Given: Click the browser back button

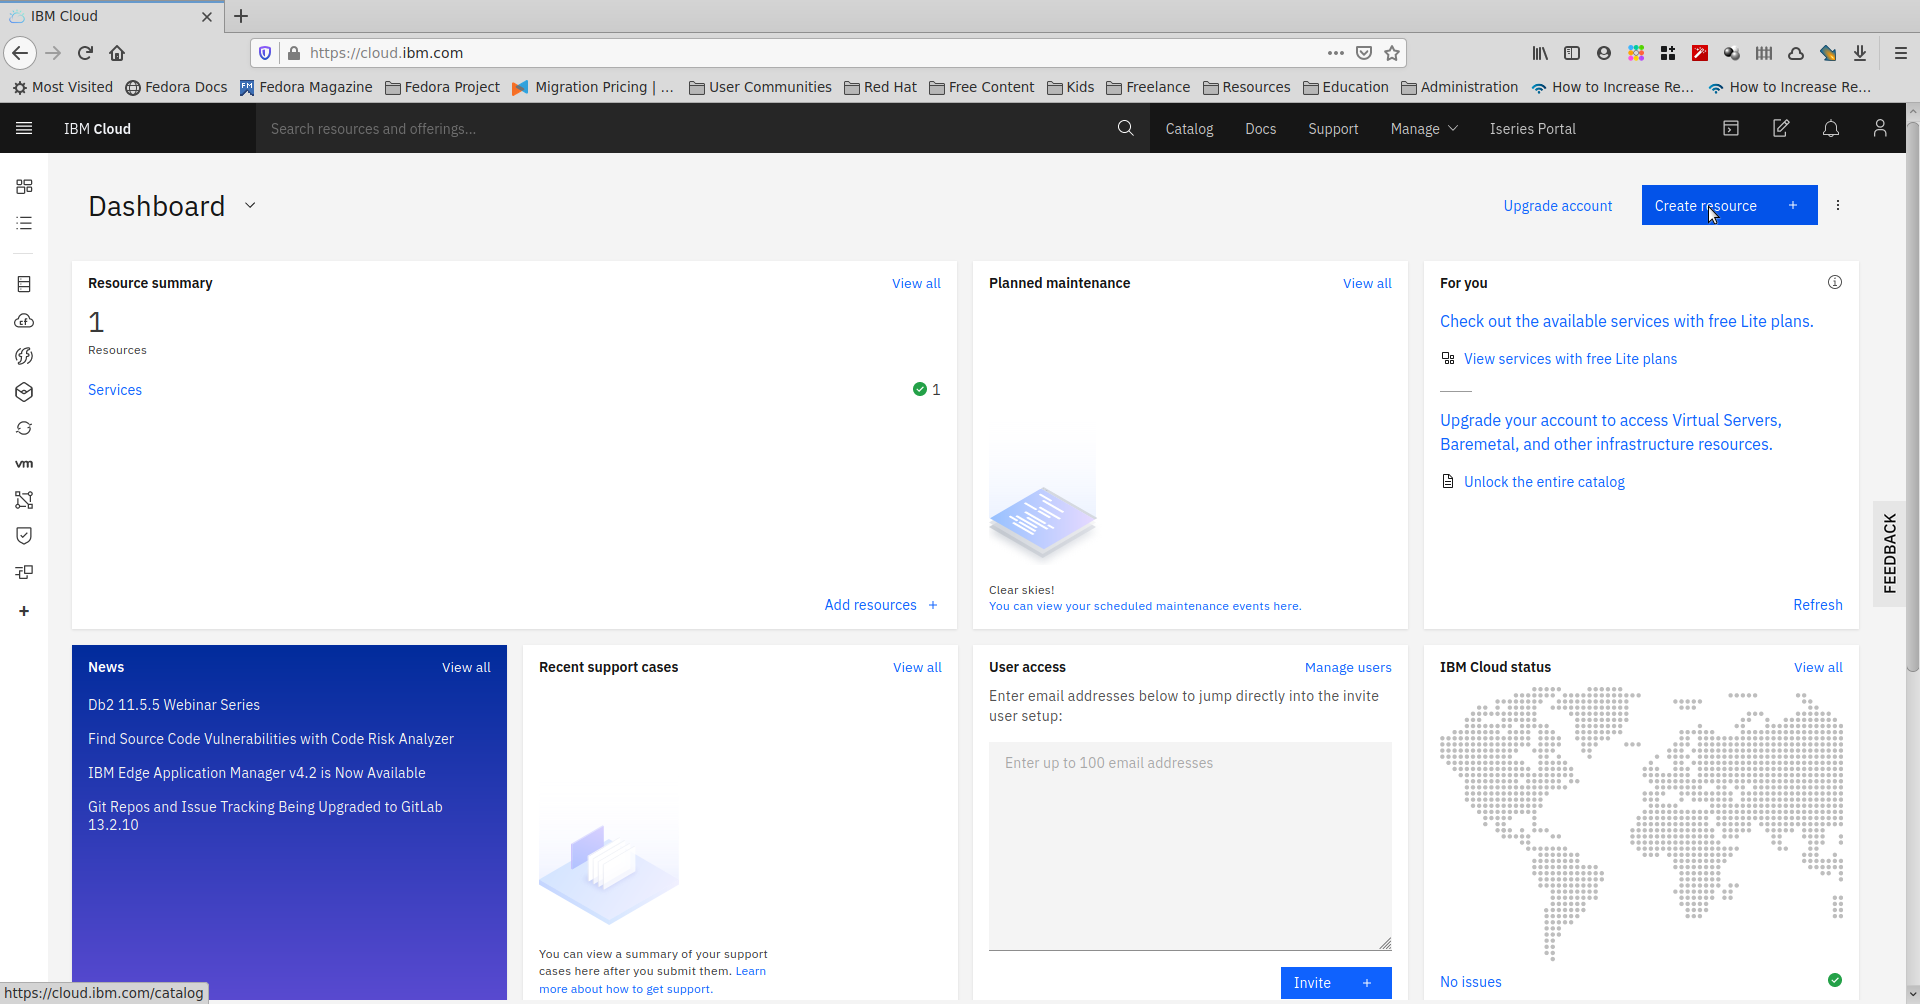Looking at the screenshot, I should [x=20, y=52].
